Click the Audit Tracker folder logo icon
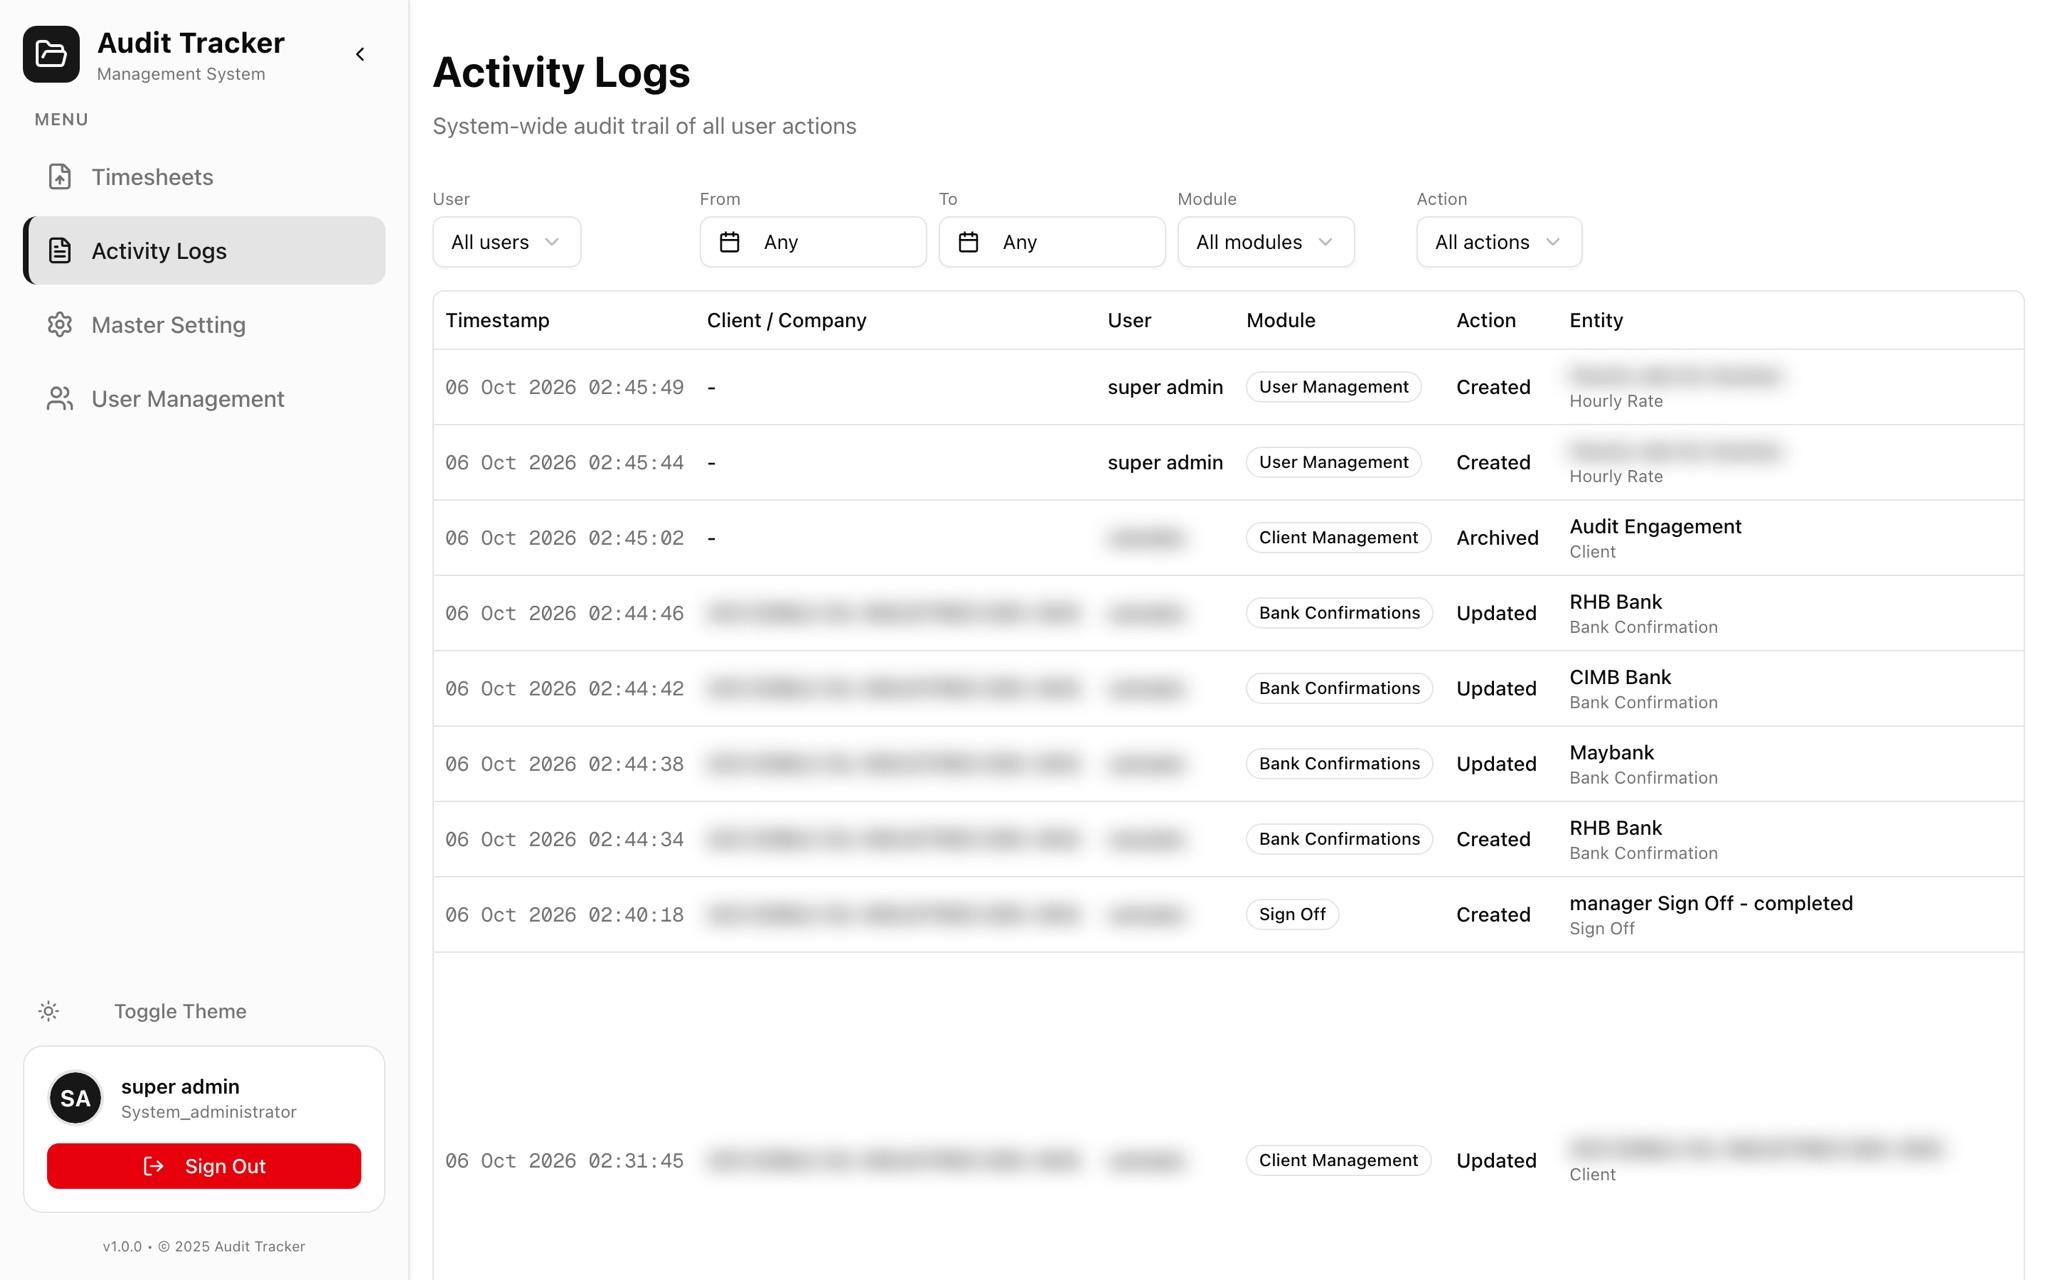 (51, 54)
